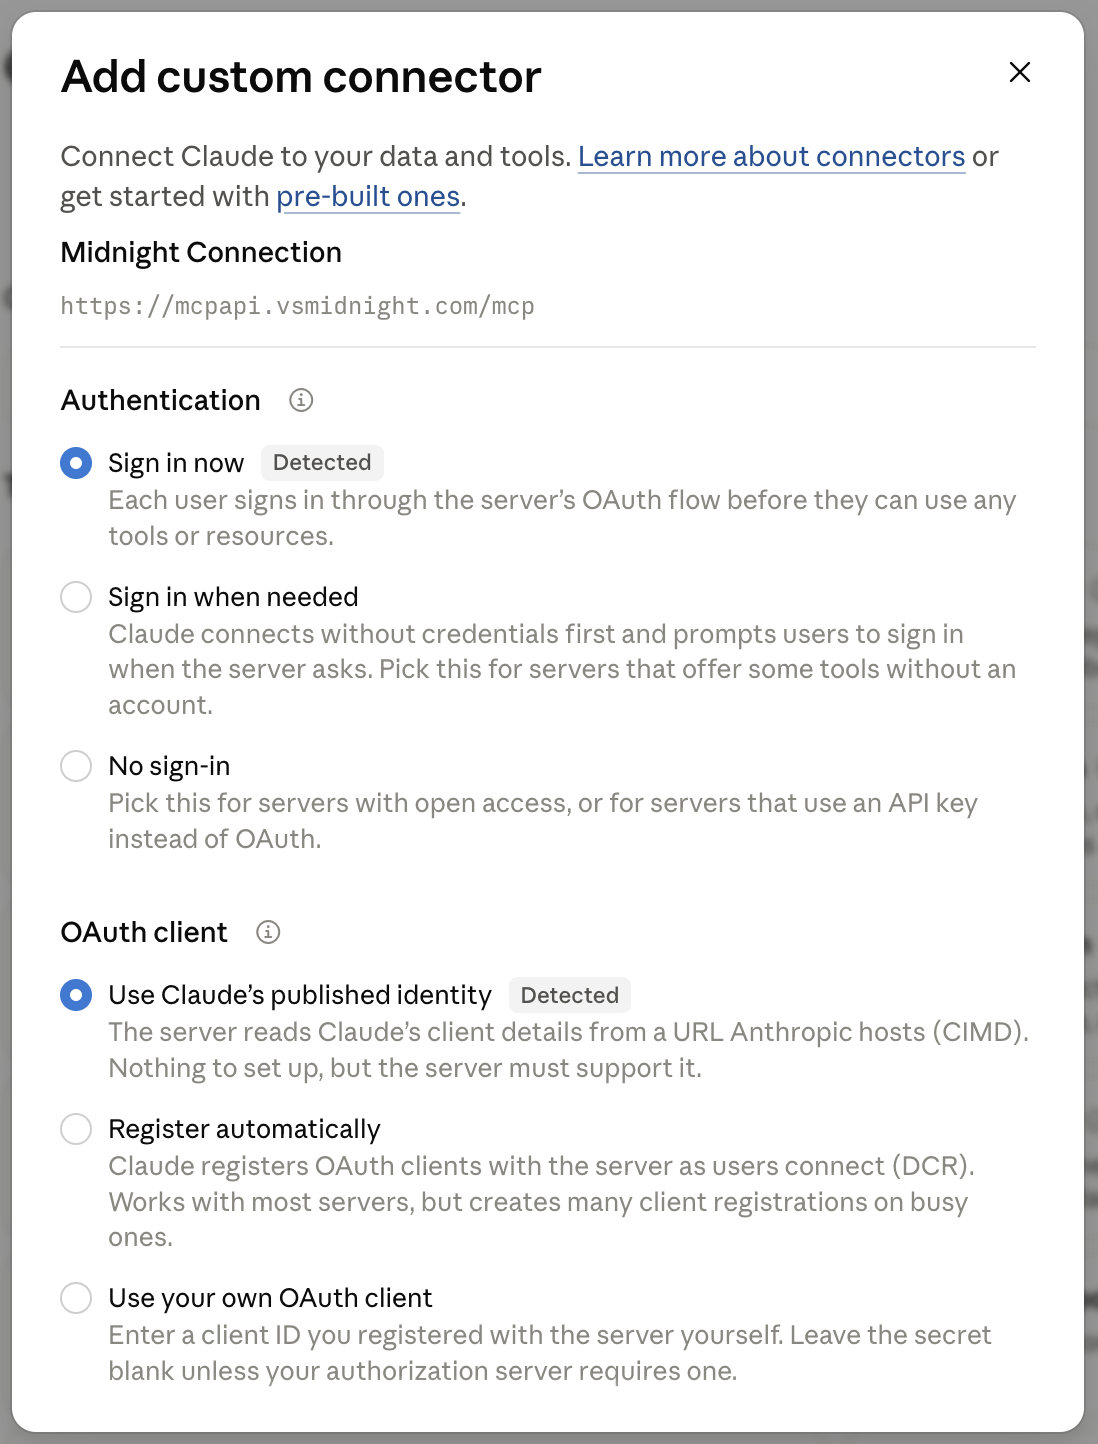Click the Detected badge beside Sign in now
The width and height of the screenshot is (1098, 1444).
[322, 462]
